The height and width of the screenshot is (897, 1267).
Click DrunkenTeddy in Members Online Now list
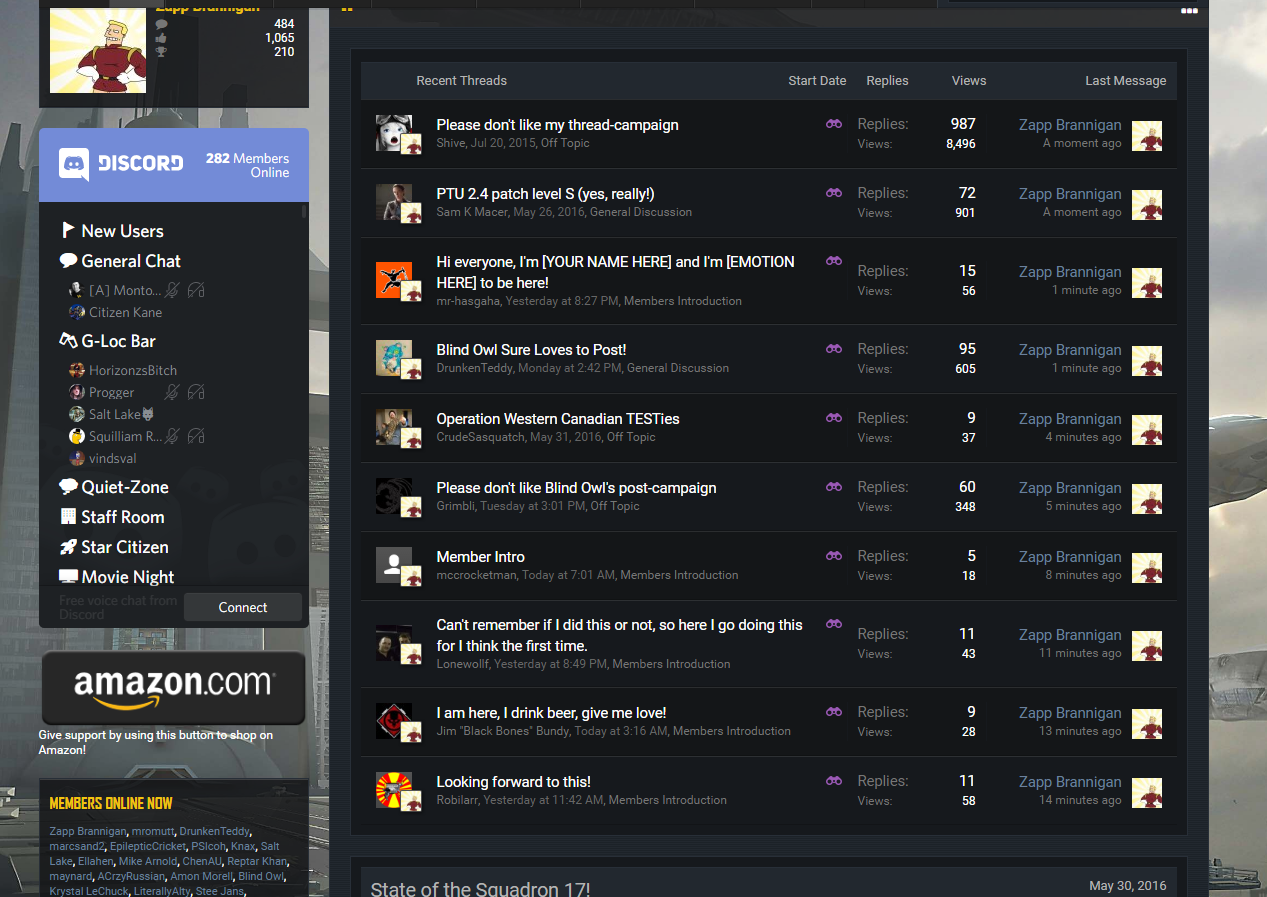pos(214,831)
